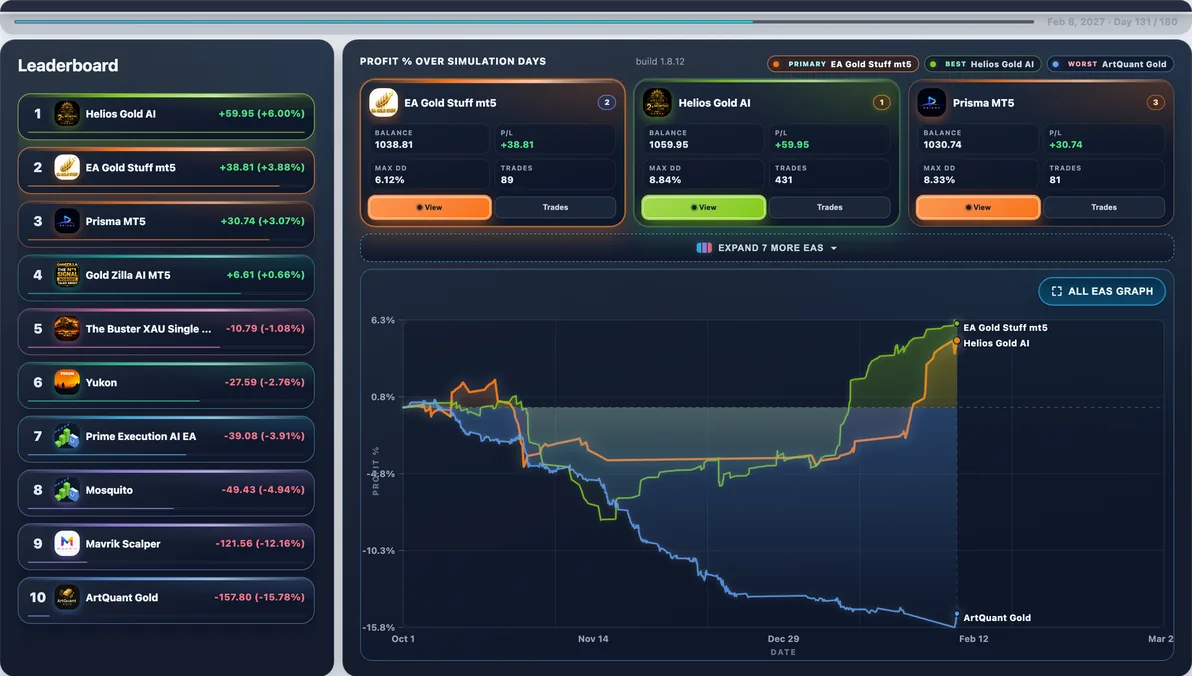Select the Worst ArtQuant Gold legend chip
This screenshot has height=676, width=1192.
(x=1111, y=65)
